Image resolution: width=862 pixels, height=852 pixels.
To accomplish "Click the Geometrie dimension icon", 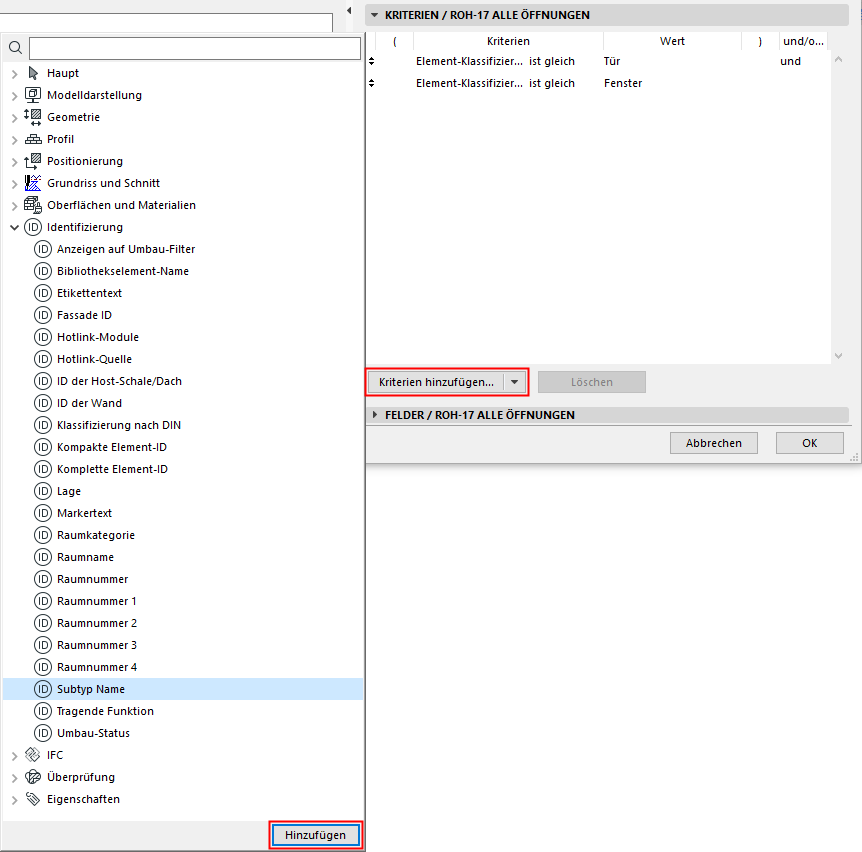I will pyautogui.click(x=33, y=117).
